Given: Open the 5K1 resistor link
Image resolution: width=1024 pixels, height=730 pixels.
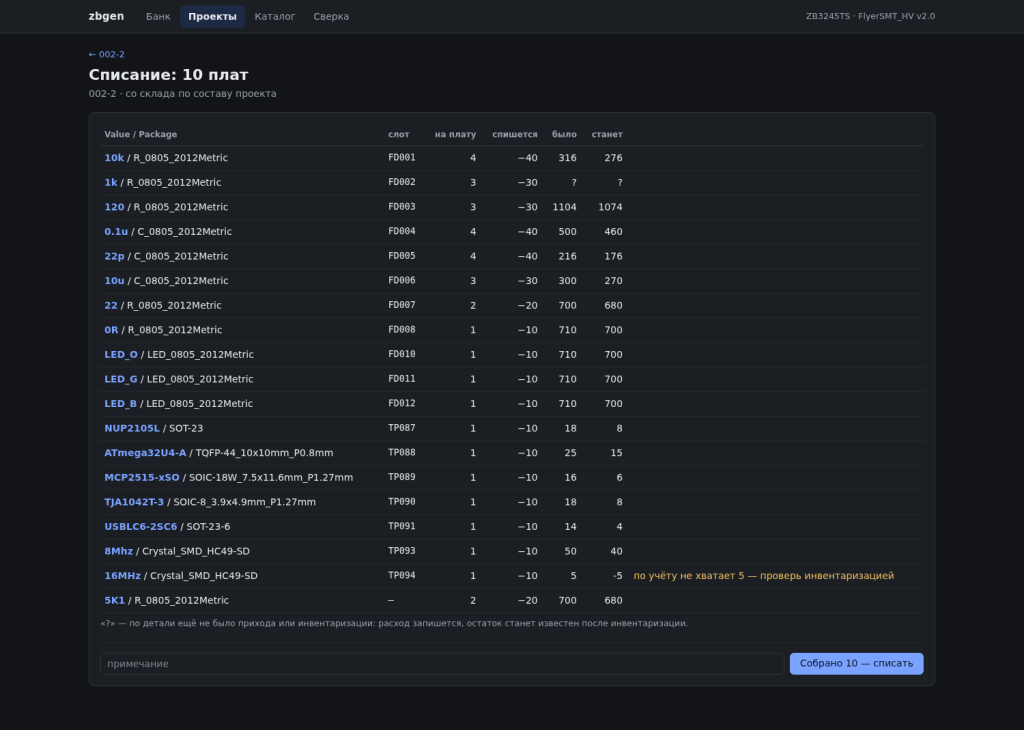Looking at the screenshot, I should 114,601.
